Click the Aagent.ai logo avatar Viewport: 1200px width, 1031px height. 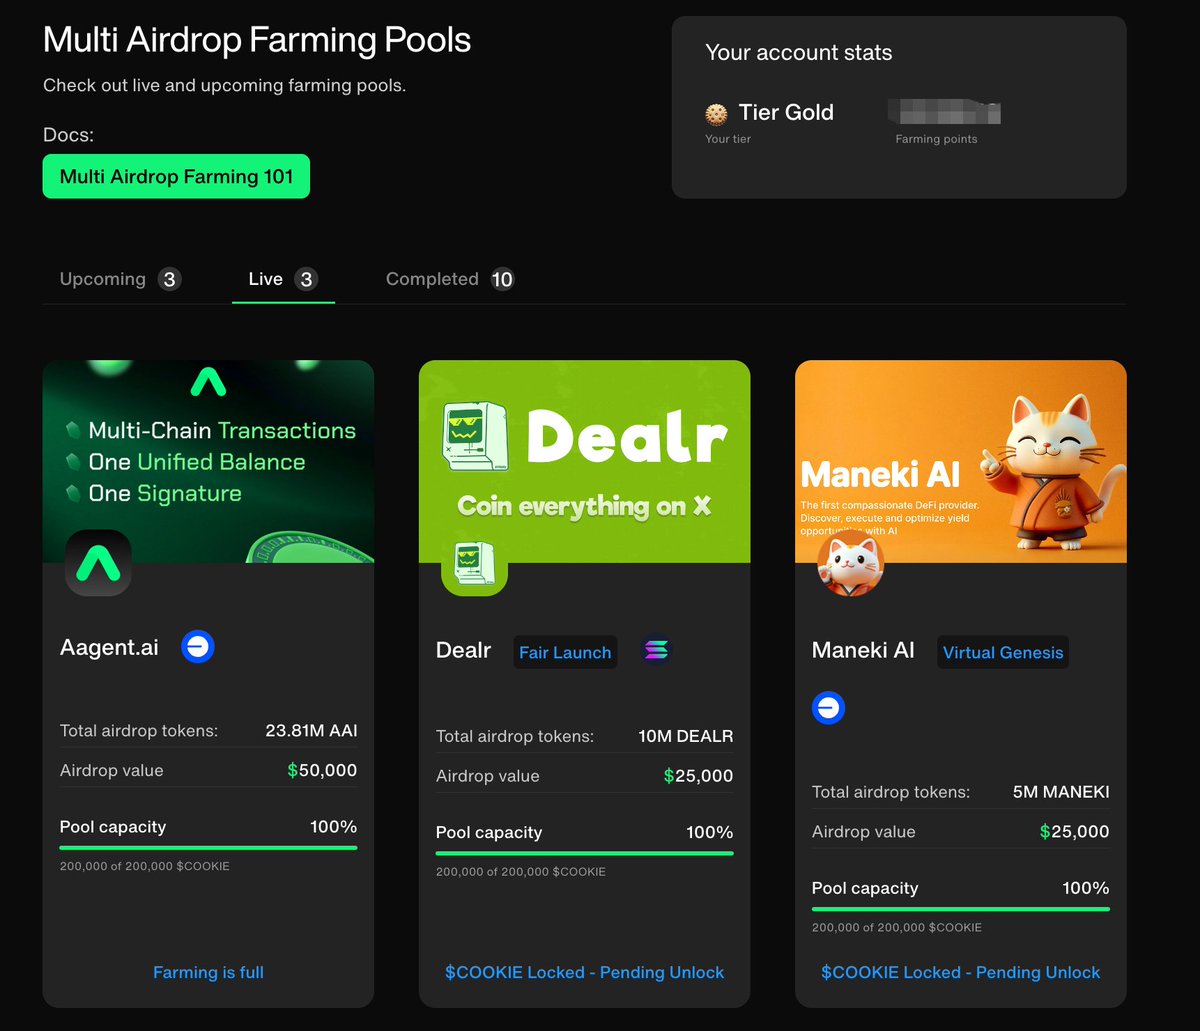[x=98, y=563]
